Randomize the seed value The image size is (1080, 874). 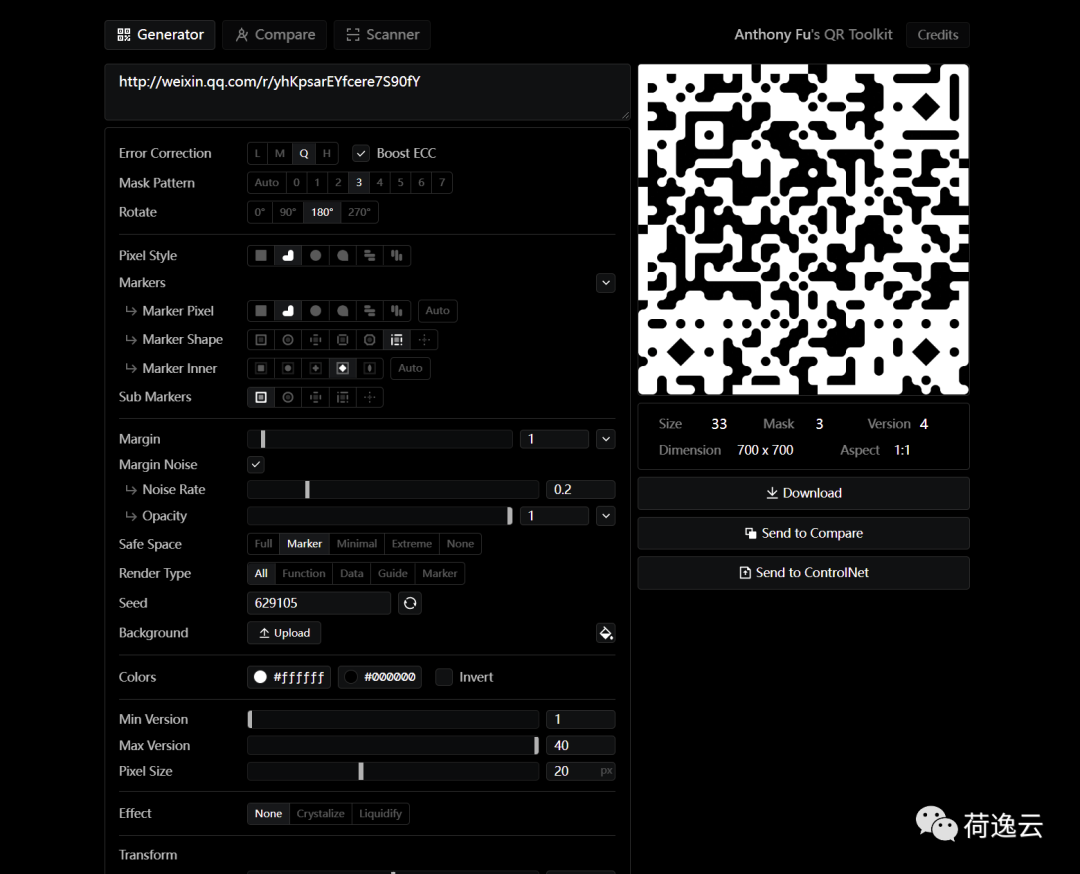(x=410, y=603)
